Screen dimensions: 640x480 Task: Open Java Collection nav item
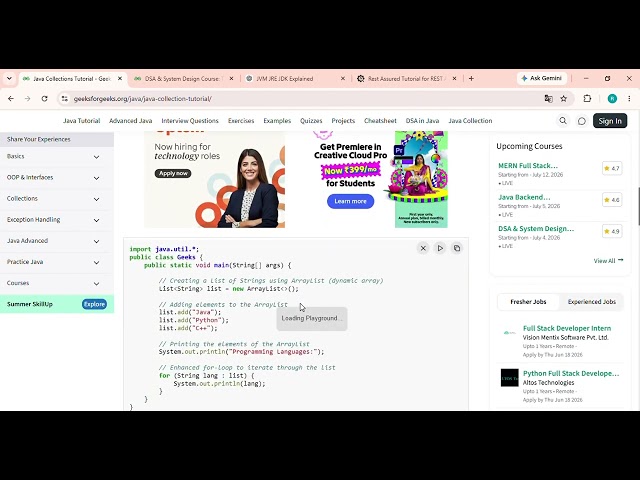[470, 121]
